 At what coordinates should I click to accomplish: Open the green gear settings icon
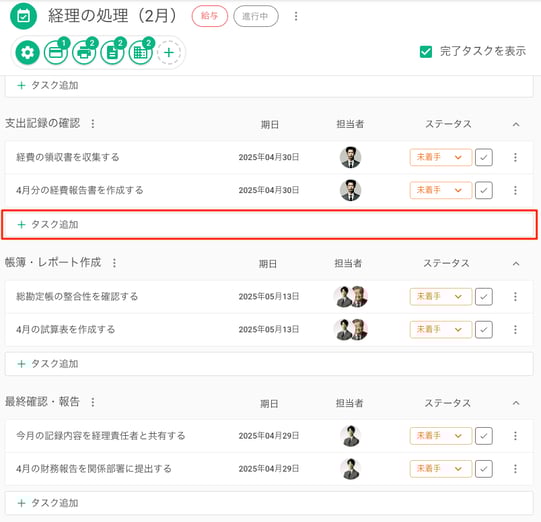(27, 52)
